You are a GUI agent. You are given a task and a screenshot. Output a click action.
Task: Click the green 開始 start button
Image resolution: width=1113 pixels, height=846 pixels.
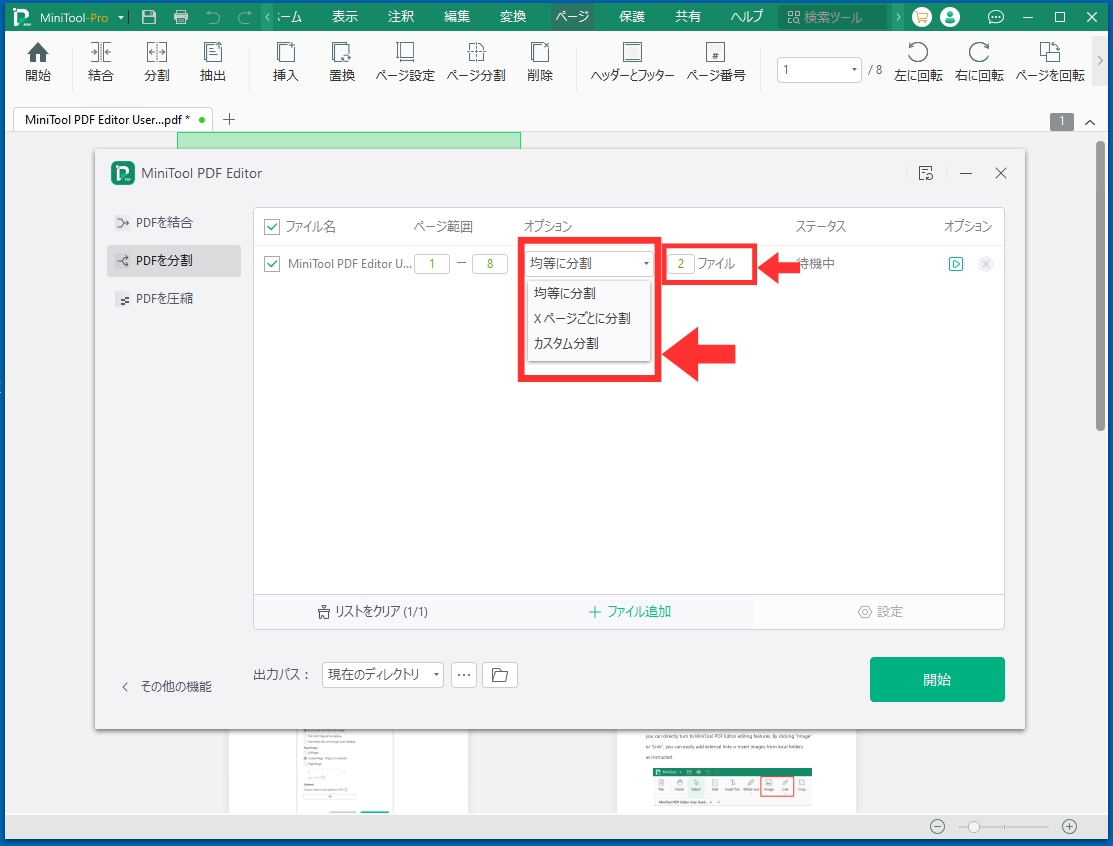(x=937, y=679)
